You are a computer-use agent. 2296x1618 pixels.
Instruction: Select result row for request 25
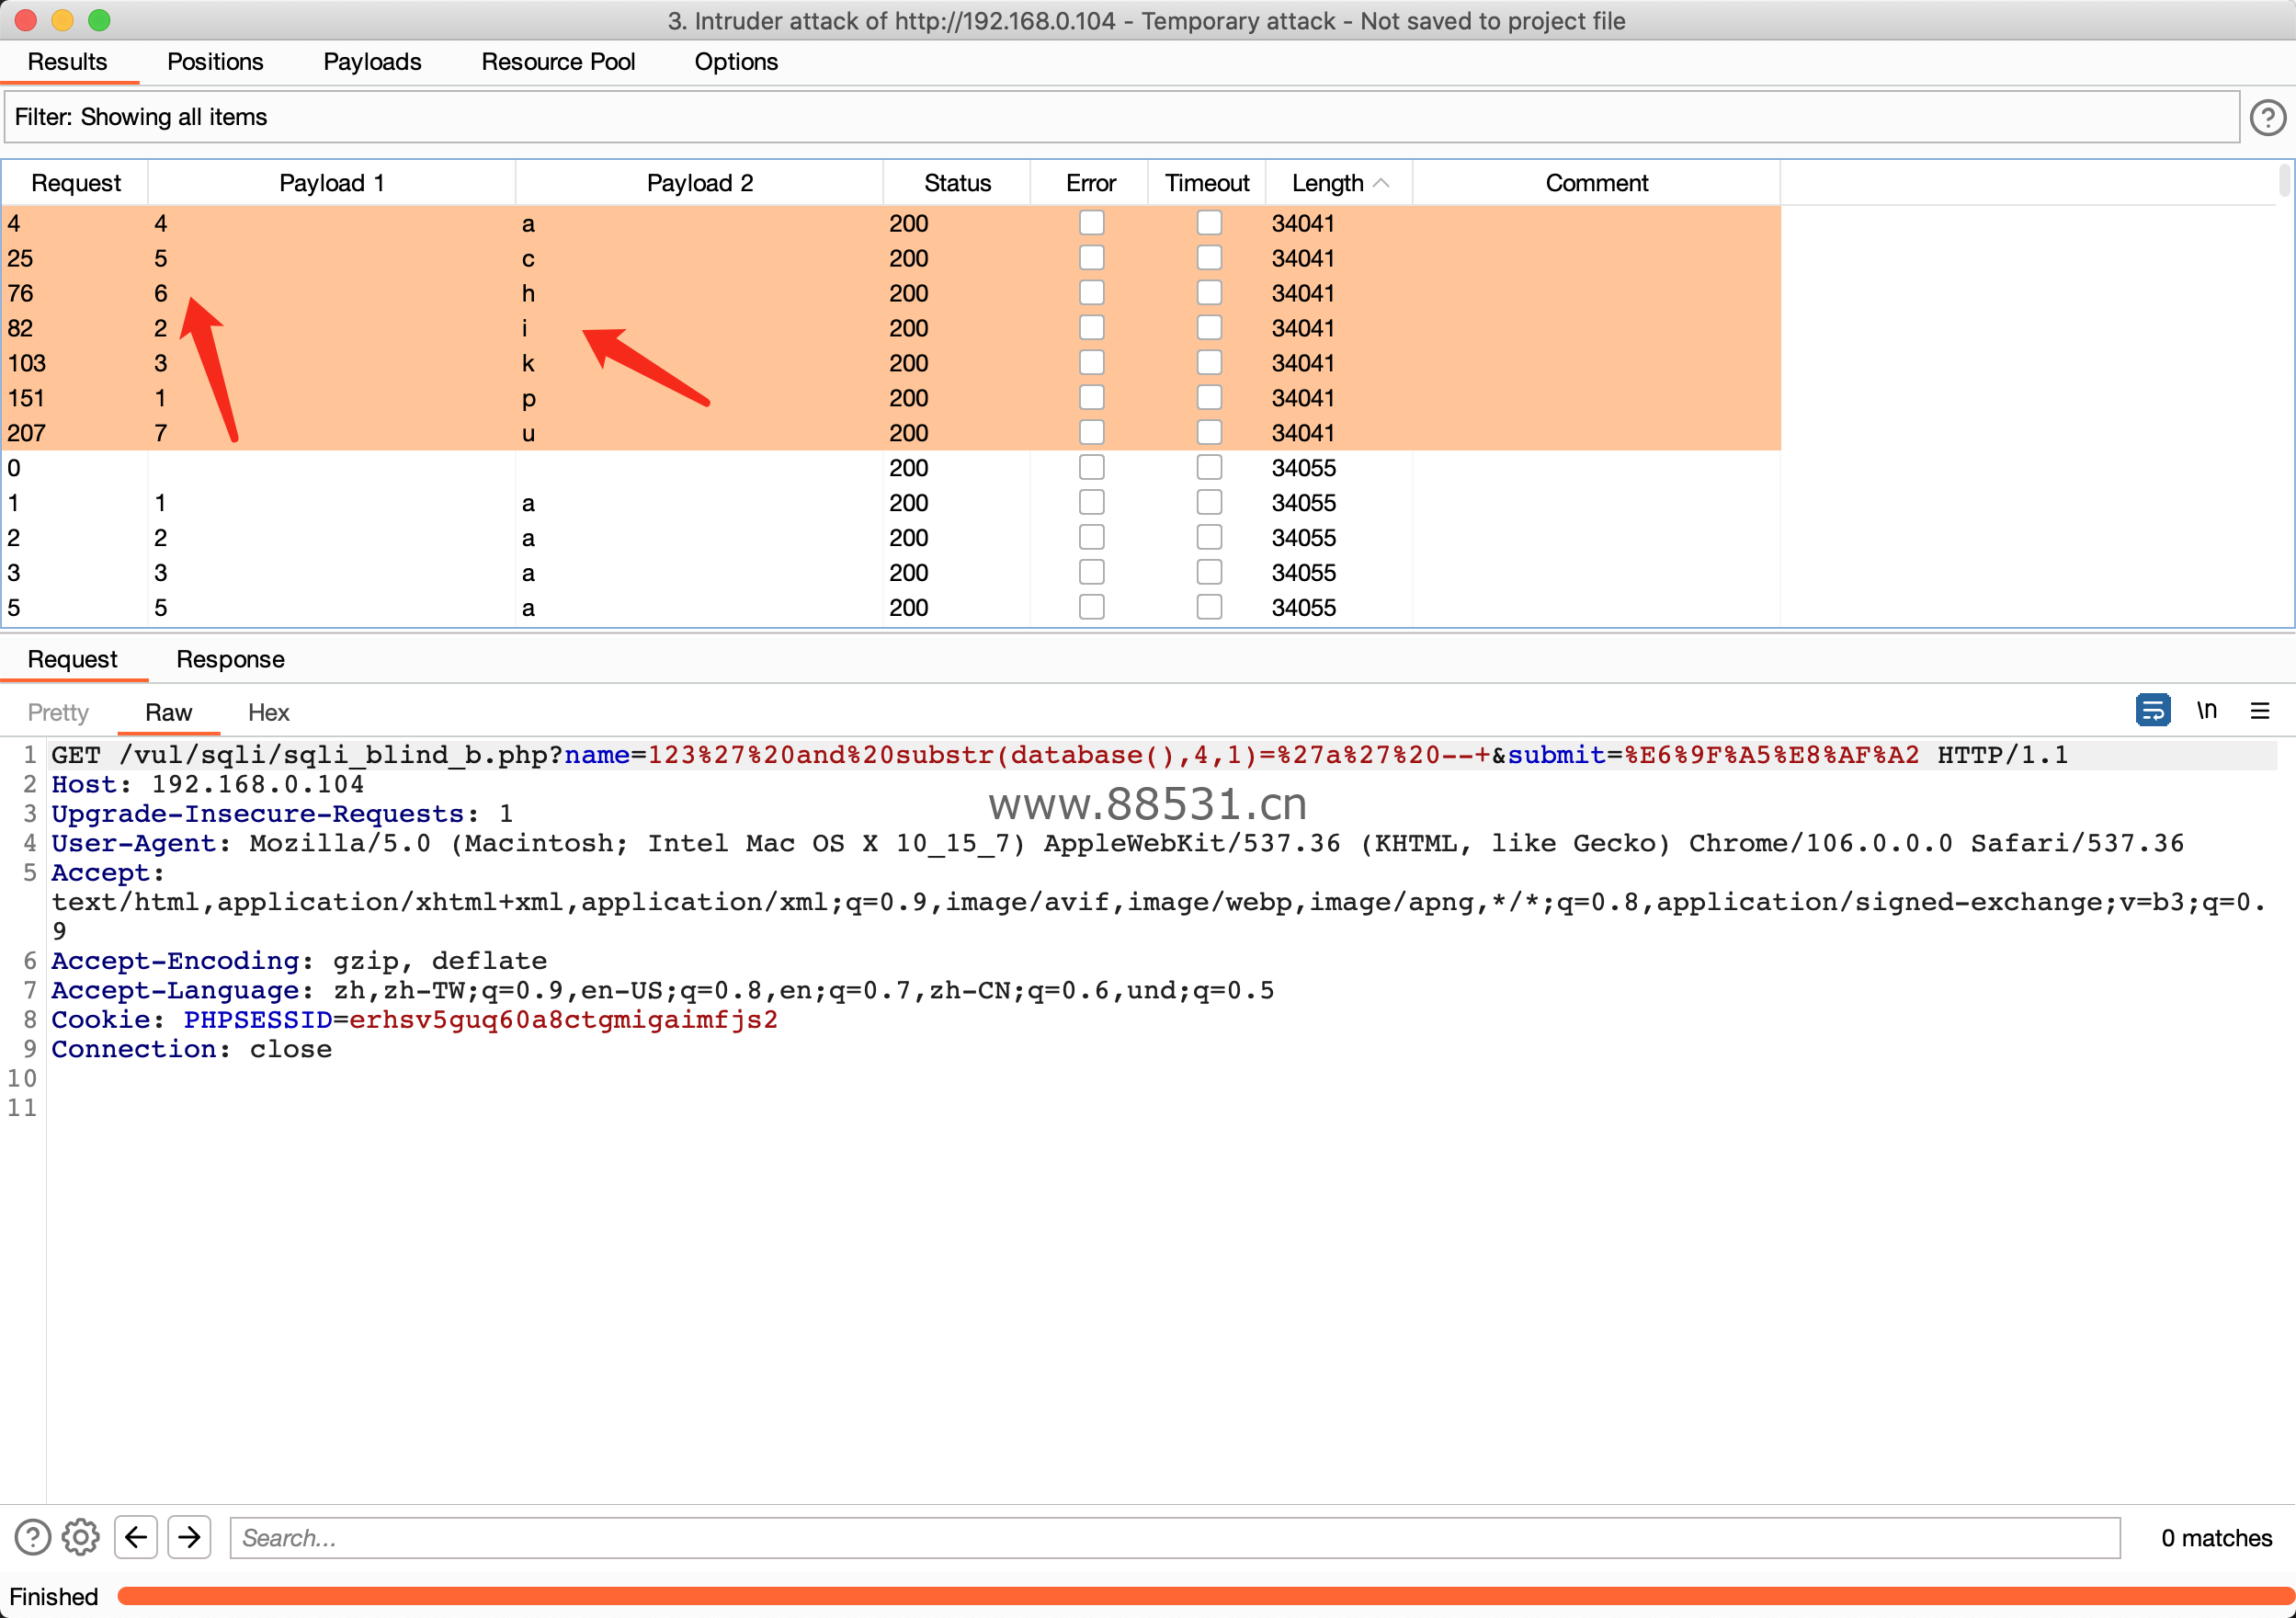[891, 258]
